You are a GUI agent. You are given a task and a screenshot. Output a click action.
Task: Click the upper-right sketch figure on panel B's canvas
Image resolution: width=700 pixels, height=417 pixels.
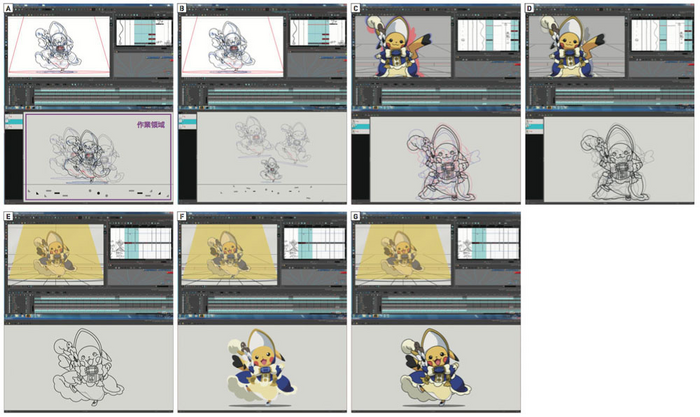(x=293, y=143)
